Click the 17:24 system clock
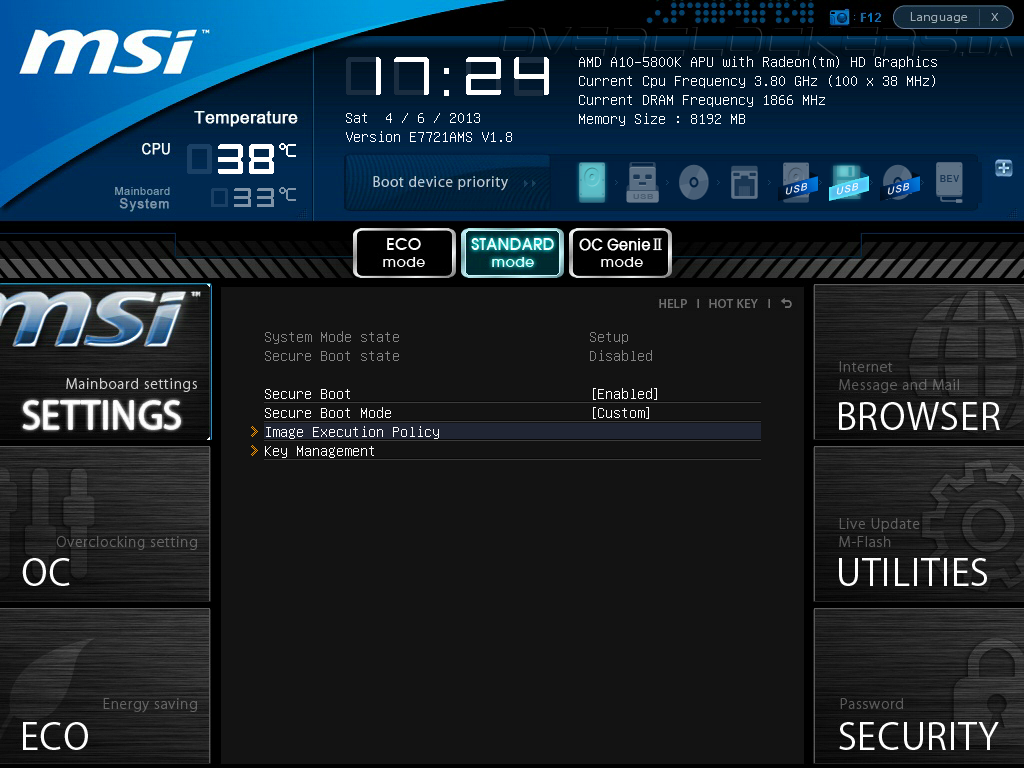Image resolution: width=1024 pixels, height=768 pixels. [448, 76]
